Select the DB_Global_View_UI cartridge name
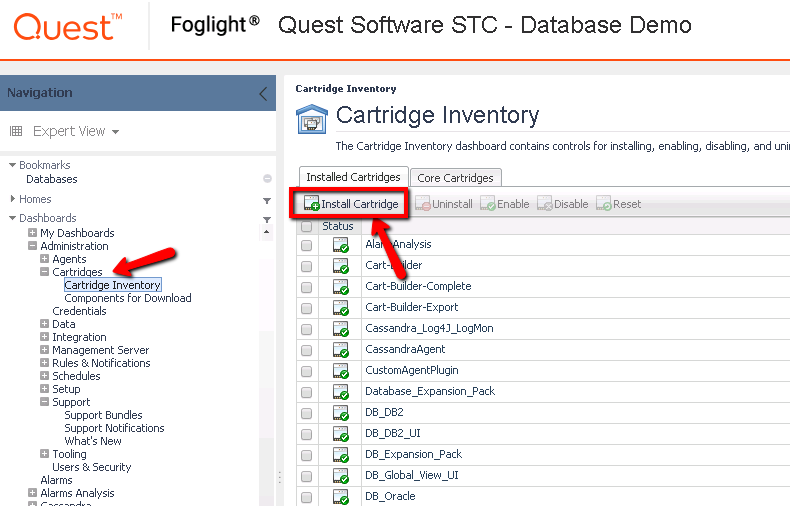The image size is (790, 506). 412,475
